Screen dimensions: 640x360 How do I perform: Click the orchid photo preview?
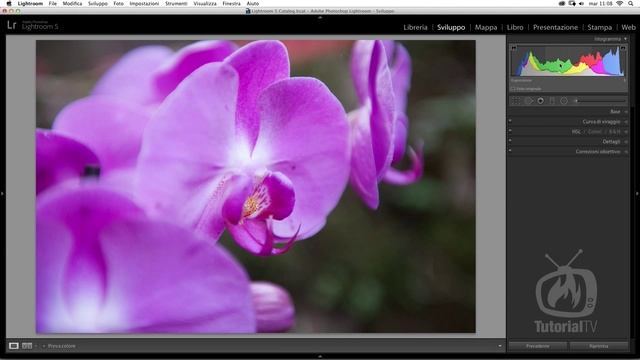pyautogui.click(x=256, y=187)
